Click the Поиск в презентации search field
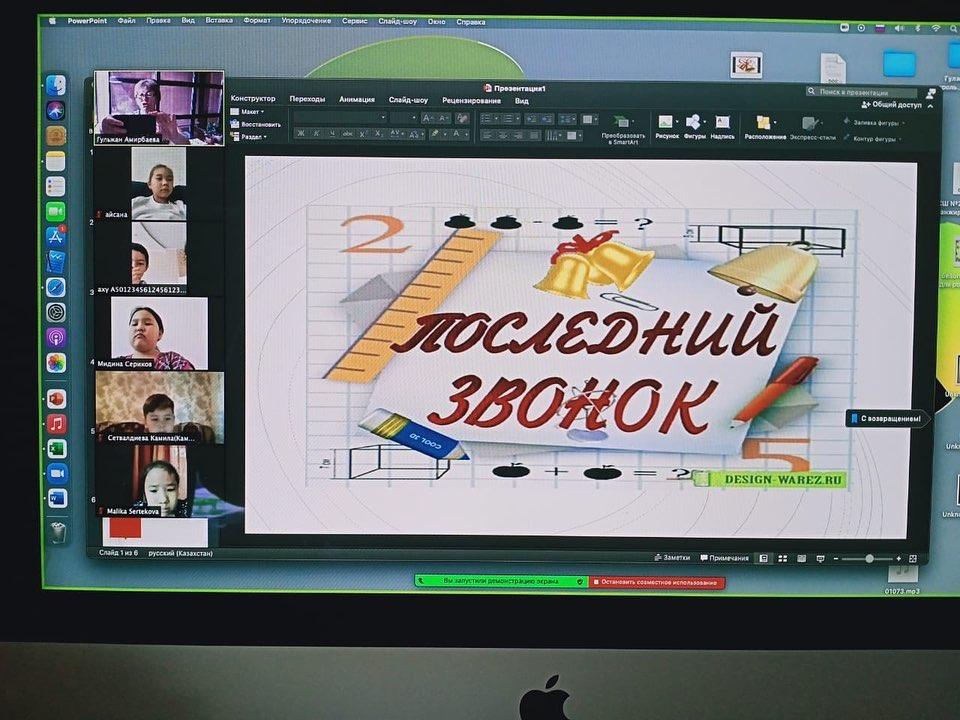Viewport: 960px width, 720px height. 861,92
